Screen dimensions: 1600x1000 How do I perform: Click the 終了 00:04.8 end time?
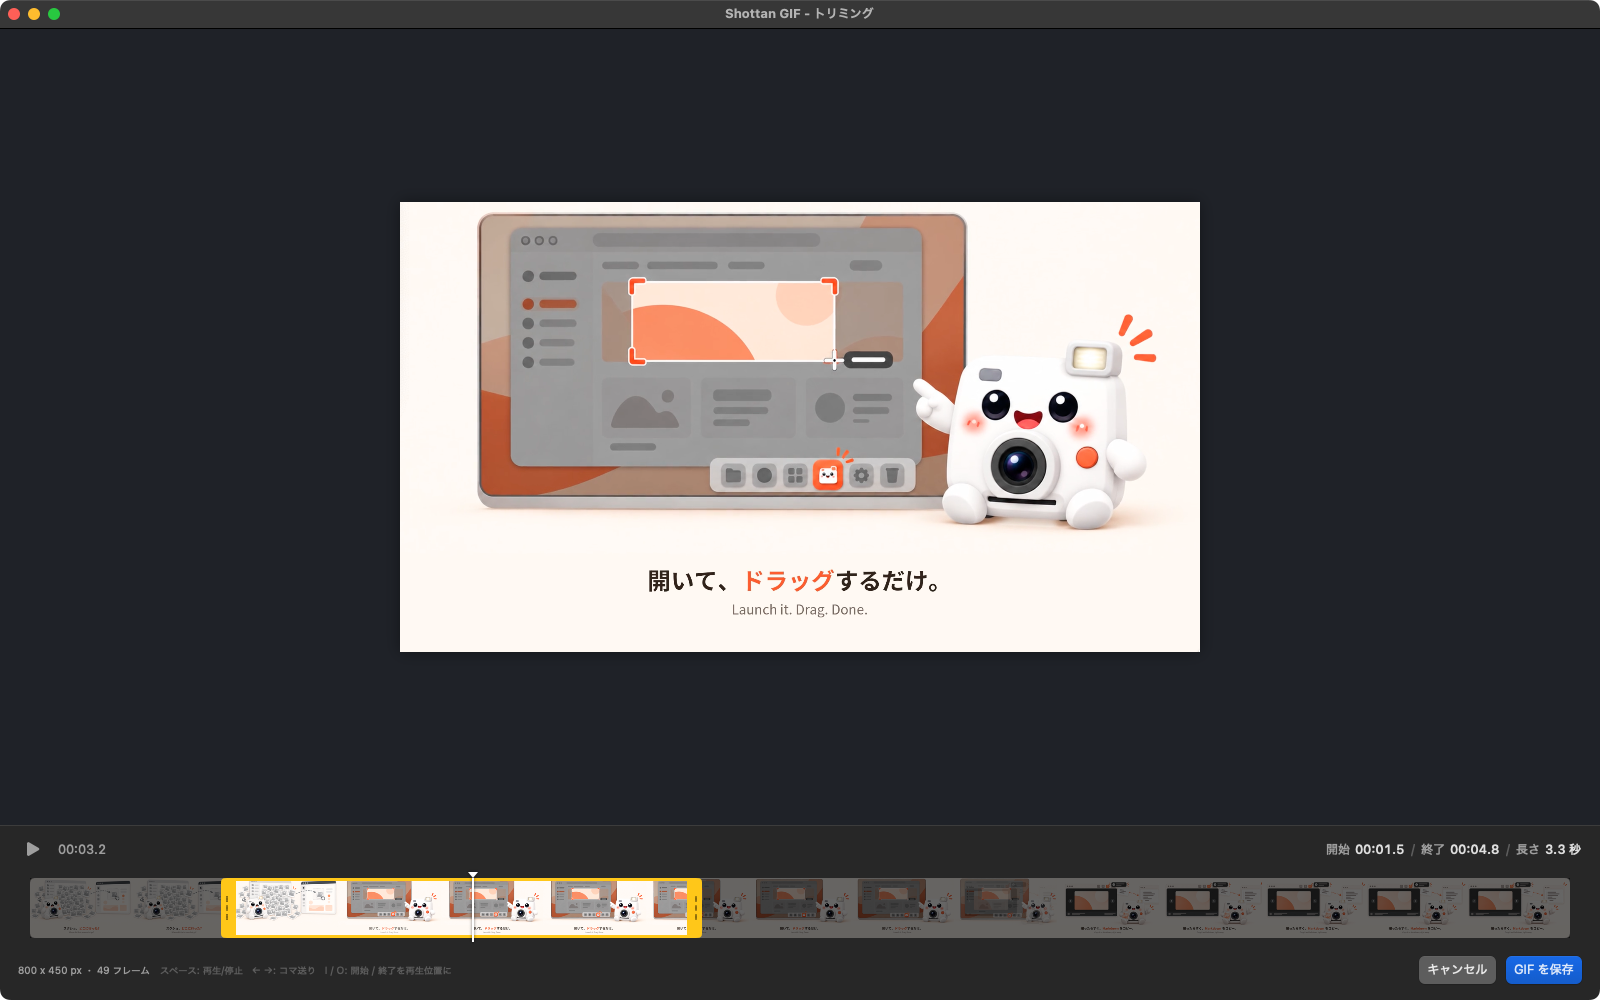[1460, 849]
